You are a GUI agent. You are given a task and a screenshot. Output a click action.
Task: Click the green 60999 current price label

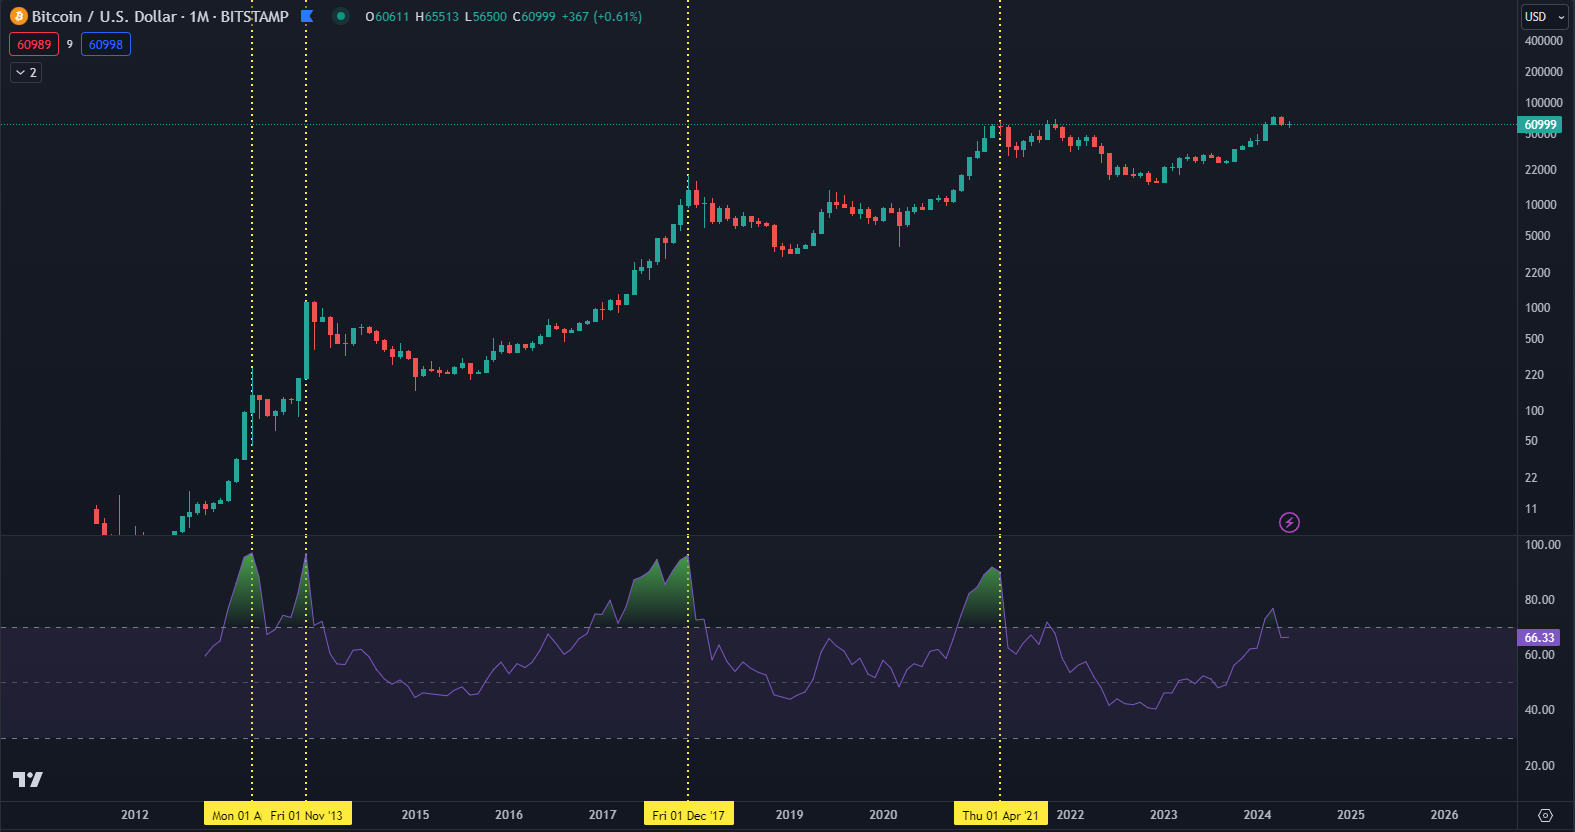tap(1540, 125)
